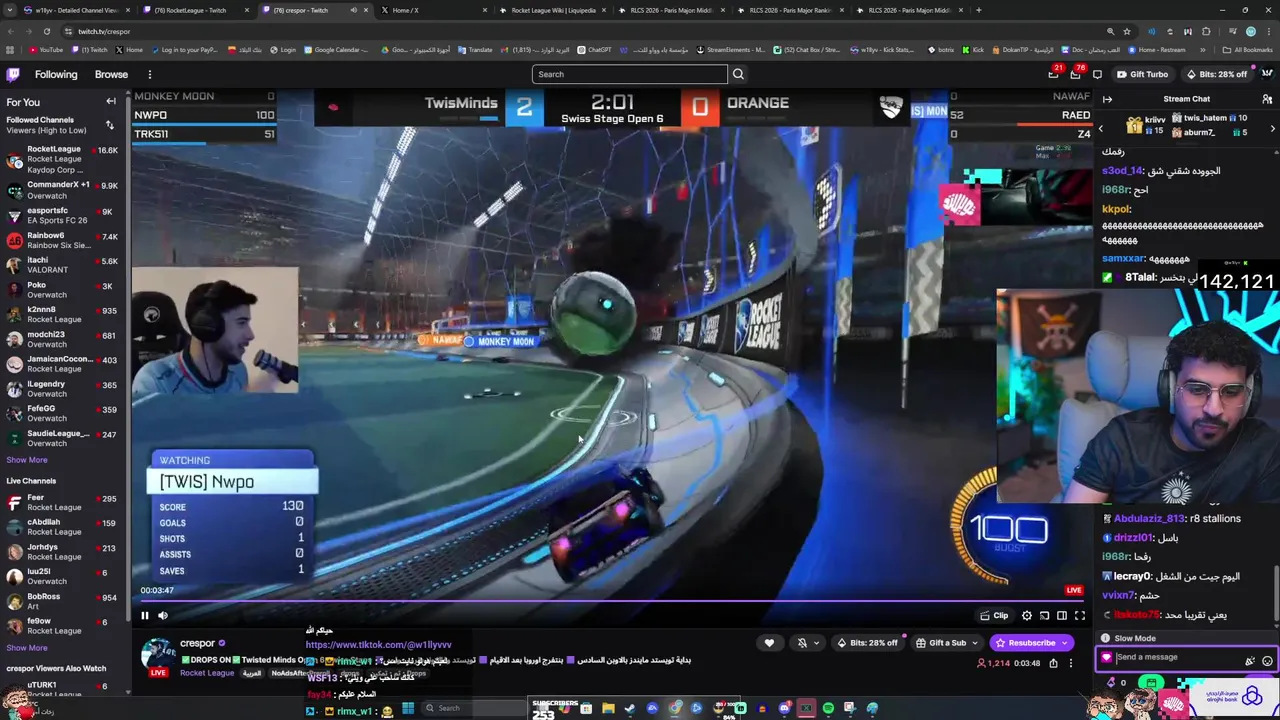Screen dimensions: 1280x720
Task: Show more live channels
Action: click(27, 648)
